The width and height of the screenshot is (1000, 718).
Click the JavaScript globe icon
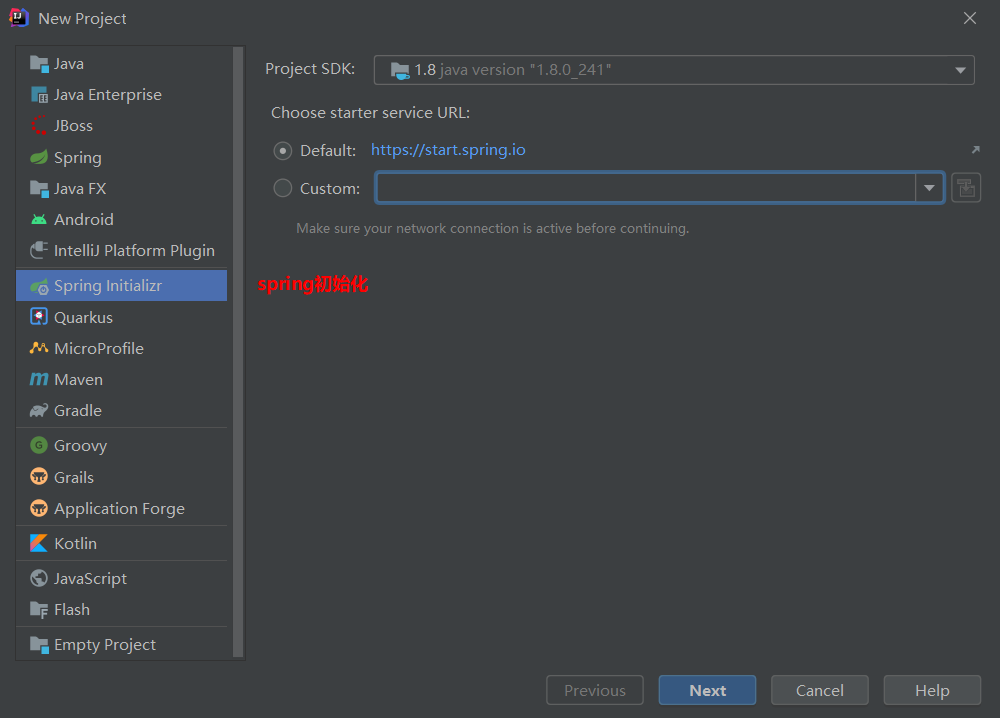click(39, 578)
